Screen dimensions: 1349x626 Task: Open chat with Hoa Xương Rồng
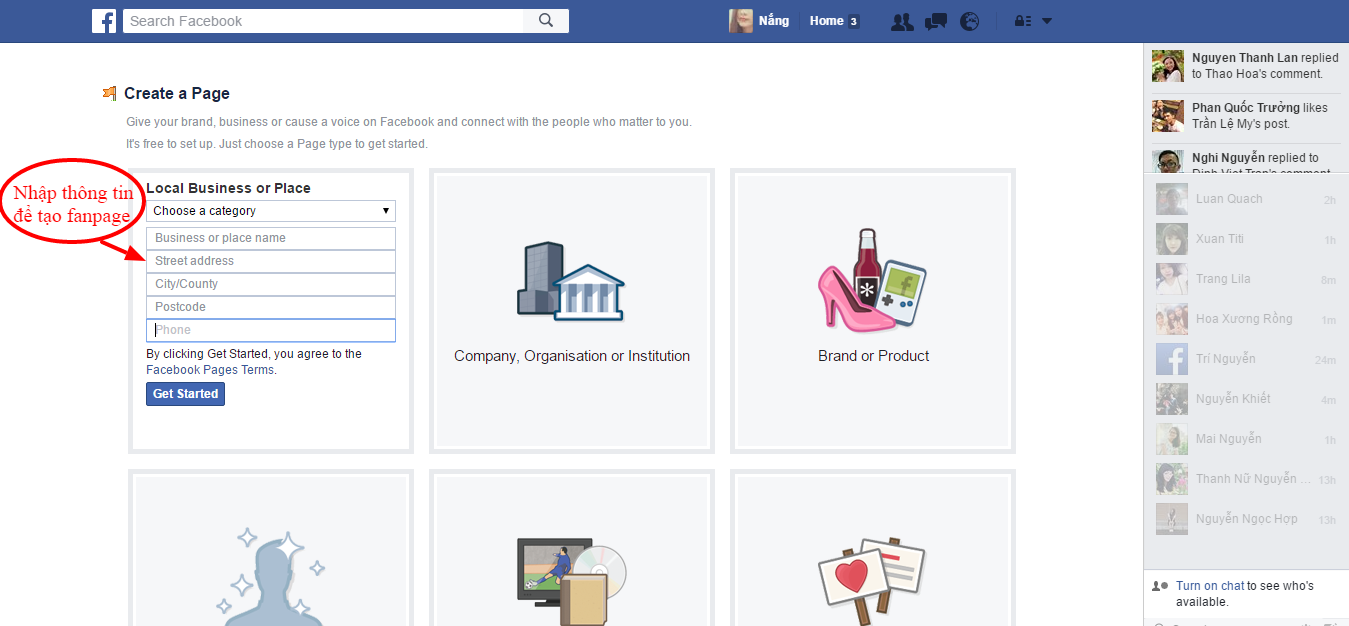pyautogui.click(x=1246, y=319)
